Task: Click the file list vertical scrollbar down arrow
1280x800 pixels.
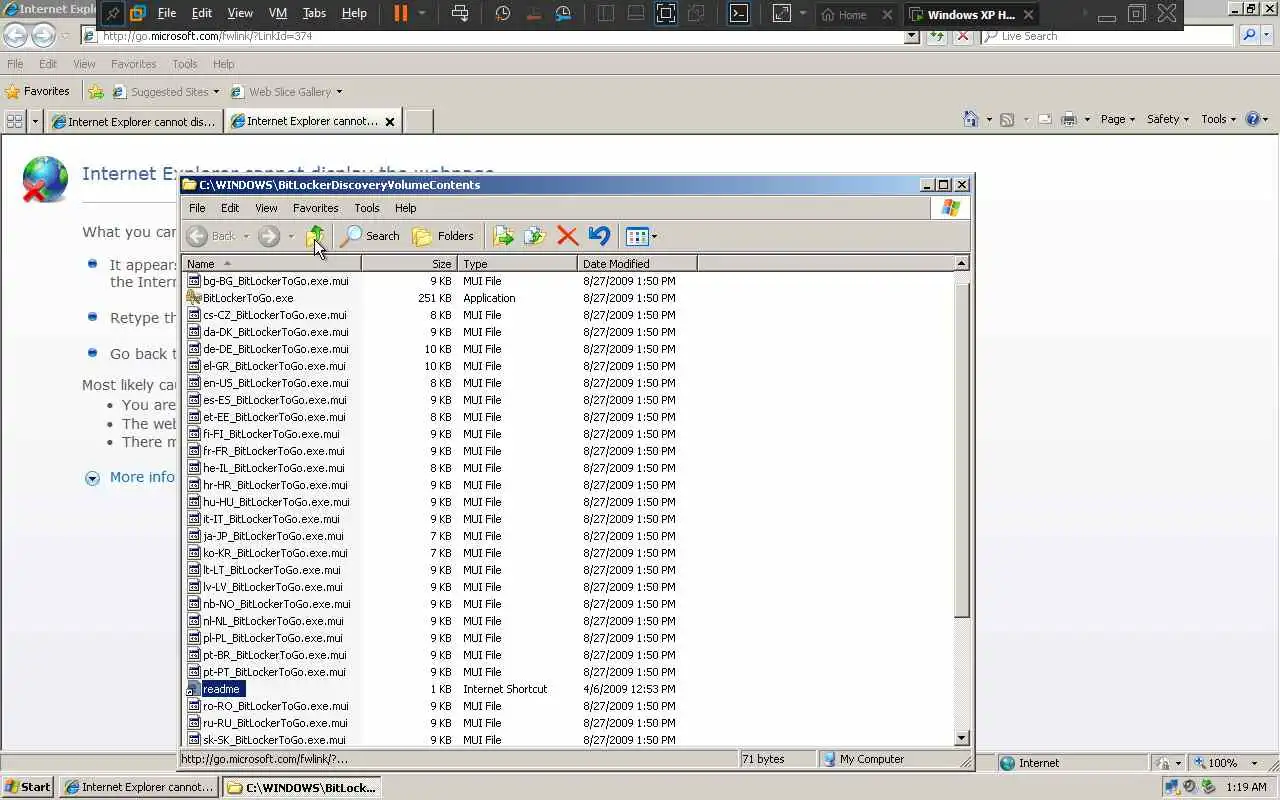Action: pos(962,738)
